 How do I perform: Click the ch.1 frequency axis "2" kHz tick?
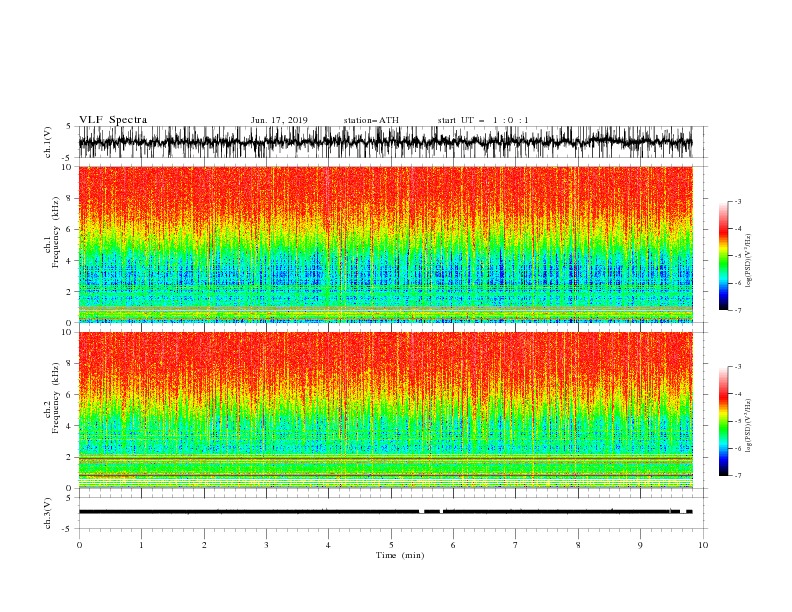69,292
